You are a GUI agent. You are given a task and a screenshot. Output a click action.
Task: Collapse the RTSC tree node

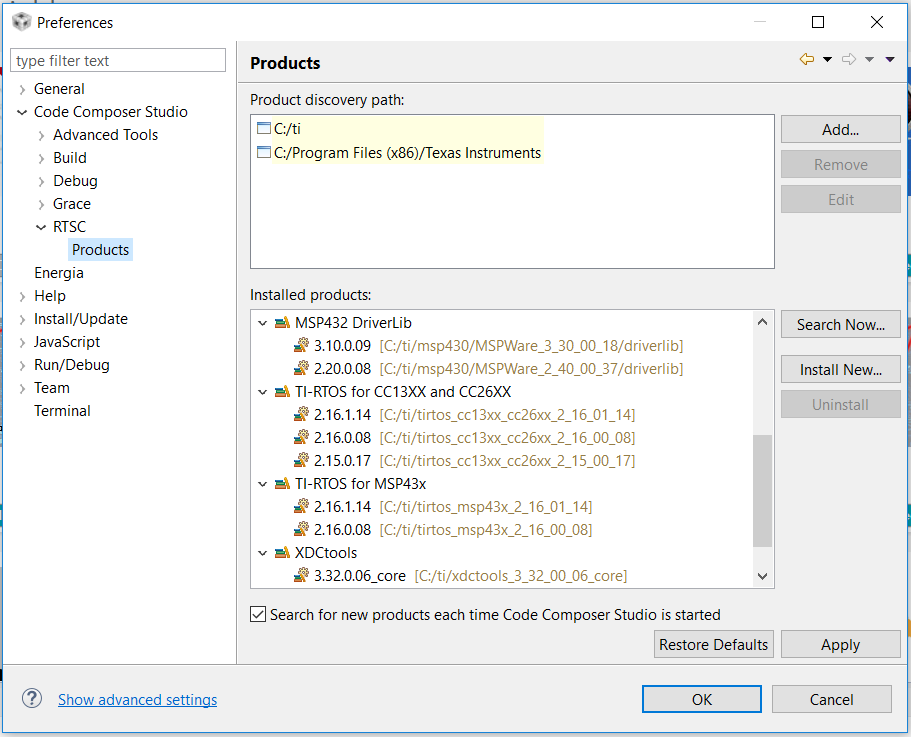click(x=41, y=227)
